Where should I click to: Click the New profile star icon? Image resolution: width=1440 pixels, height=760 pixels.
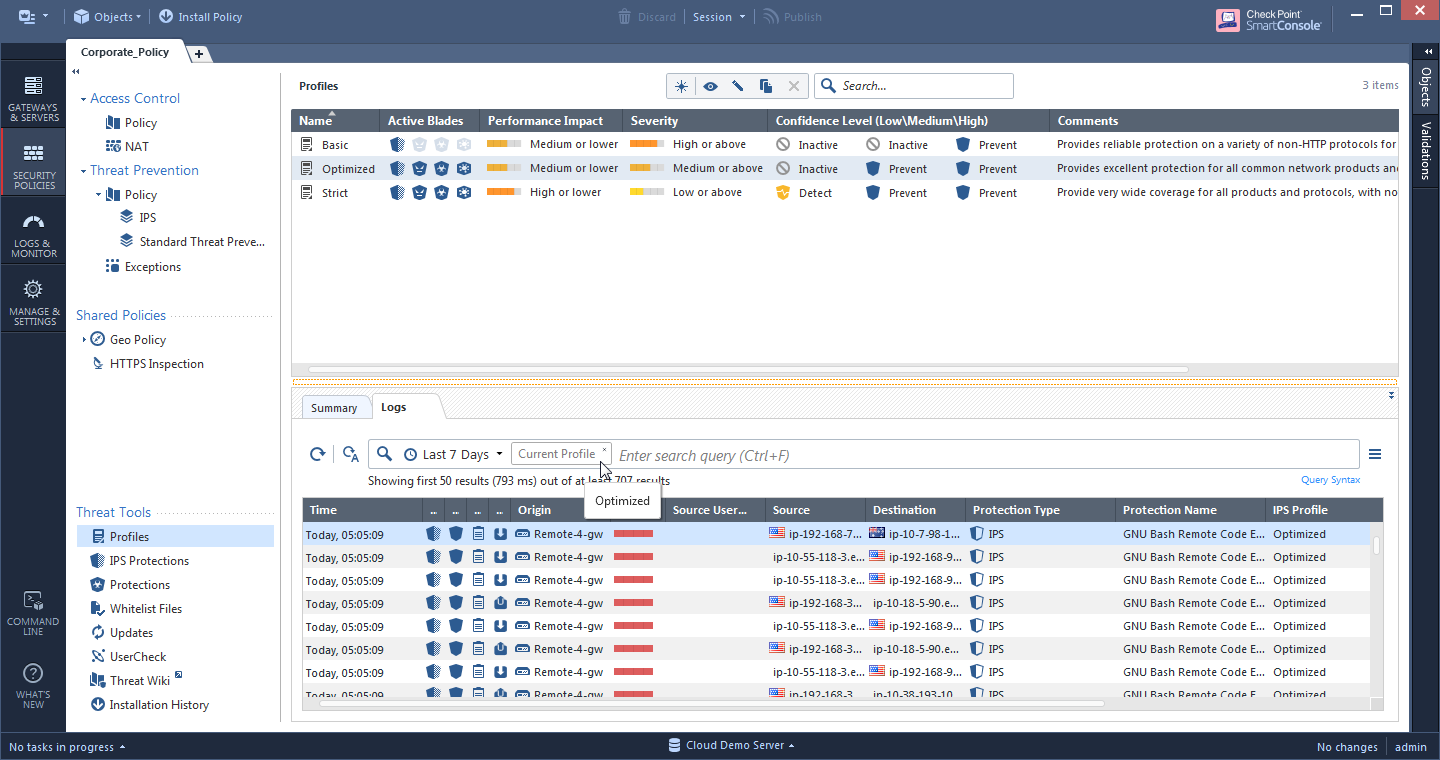click(682, 86)
